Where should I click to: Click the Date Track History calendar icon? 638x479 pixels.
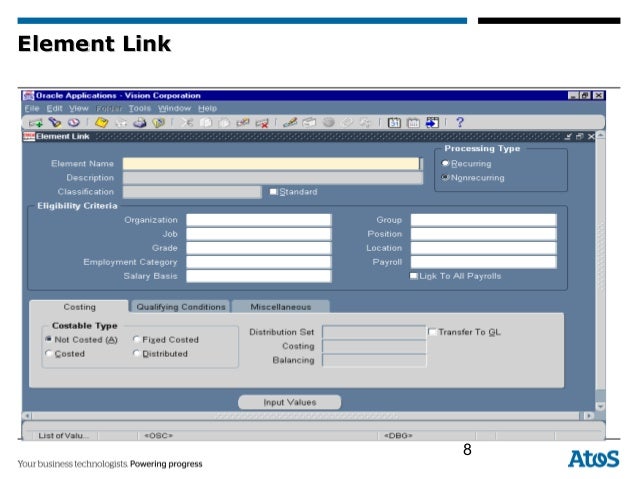pyautogui.click(x=413, y=122)
